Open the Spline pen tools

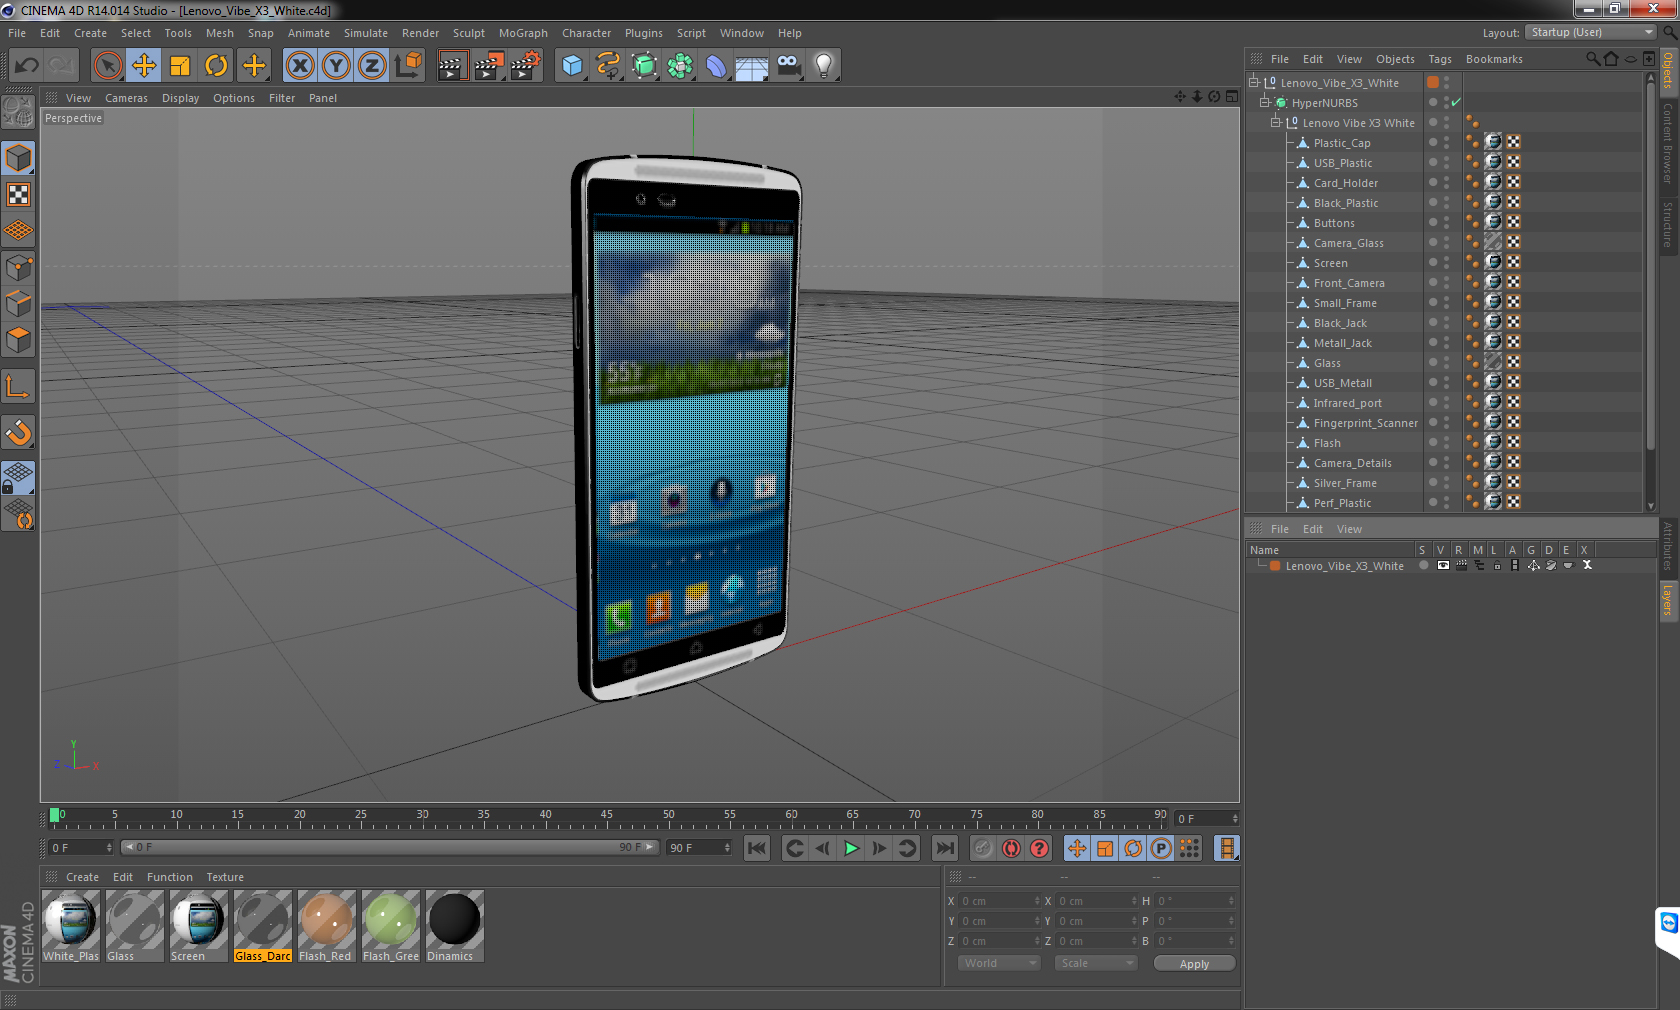click(x=608, y=66)
